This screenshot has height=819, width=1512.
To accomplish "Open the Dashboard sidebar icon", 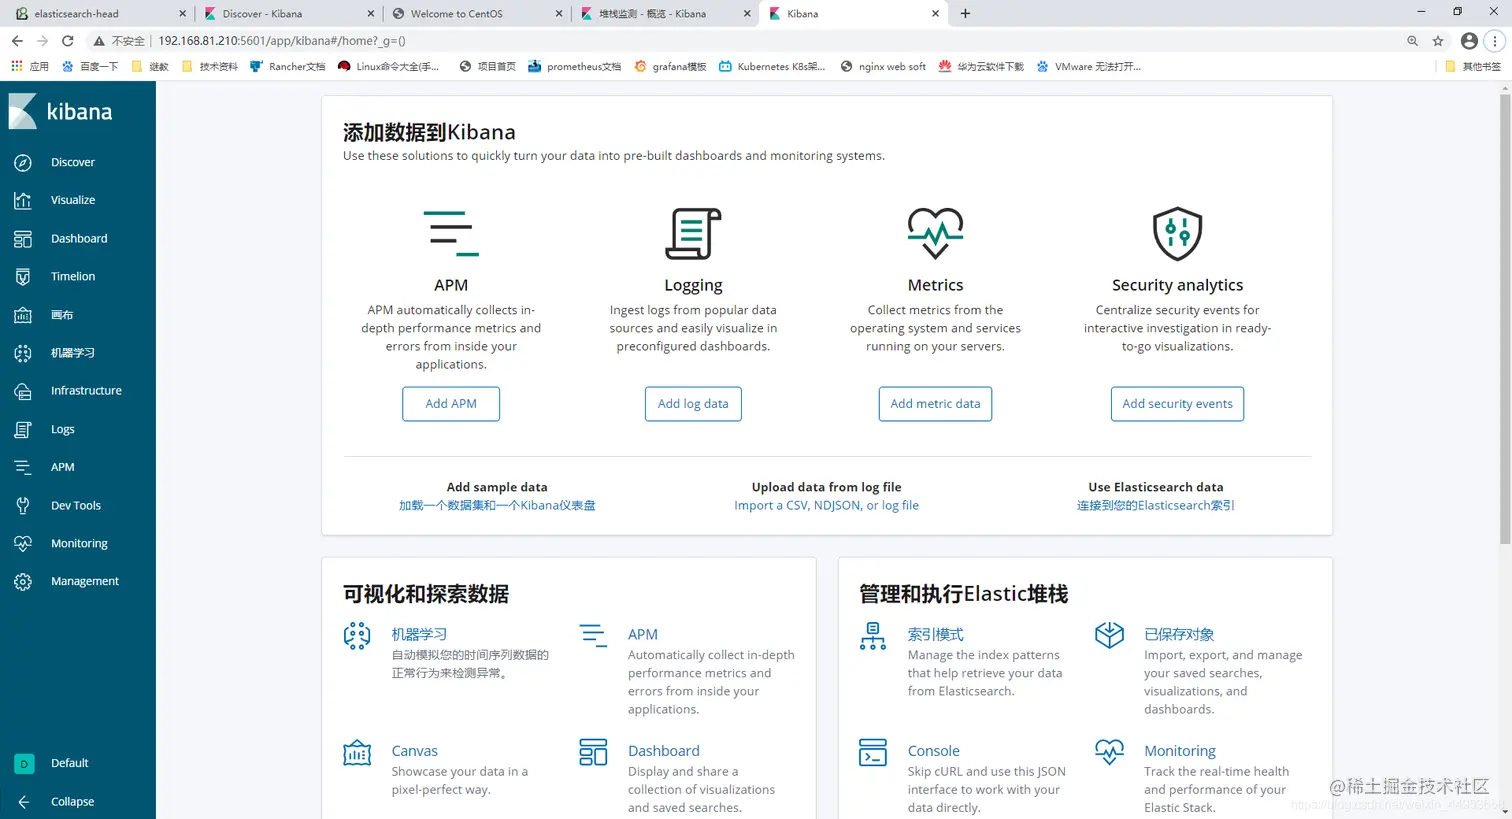I will tap(23, 239).
